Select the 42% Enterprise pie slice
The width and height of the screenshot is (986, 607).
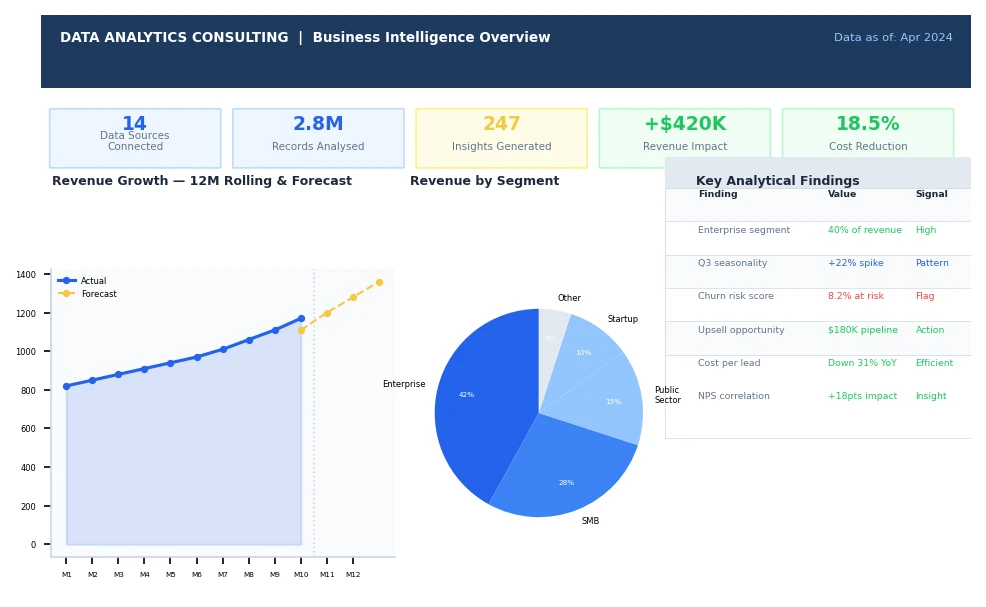click(x=476, y=403)
